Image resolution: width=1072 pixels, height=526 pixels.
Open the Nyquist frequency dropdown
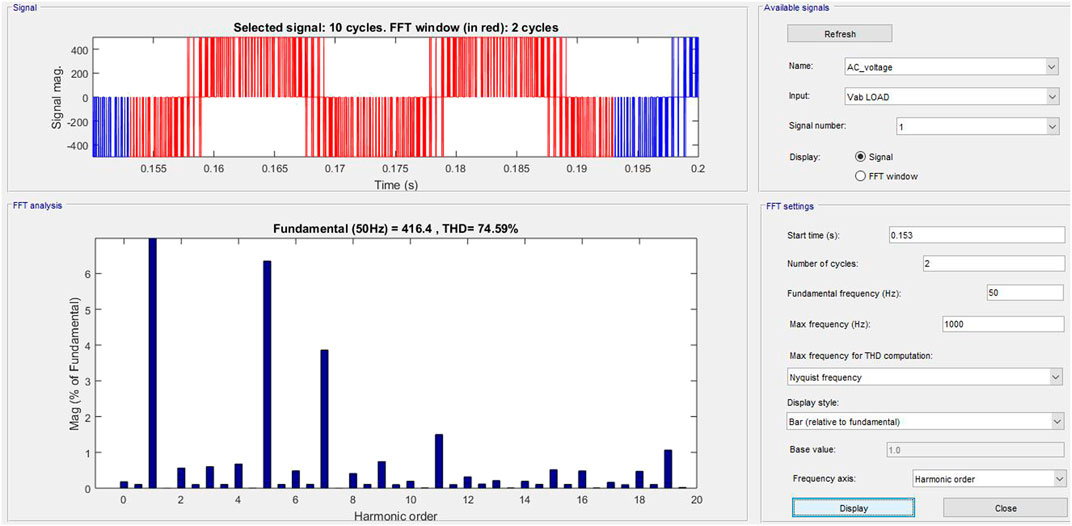(926, 377)
